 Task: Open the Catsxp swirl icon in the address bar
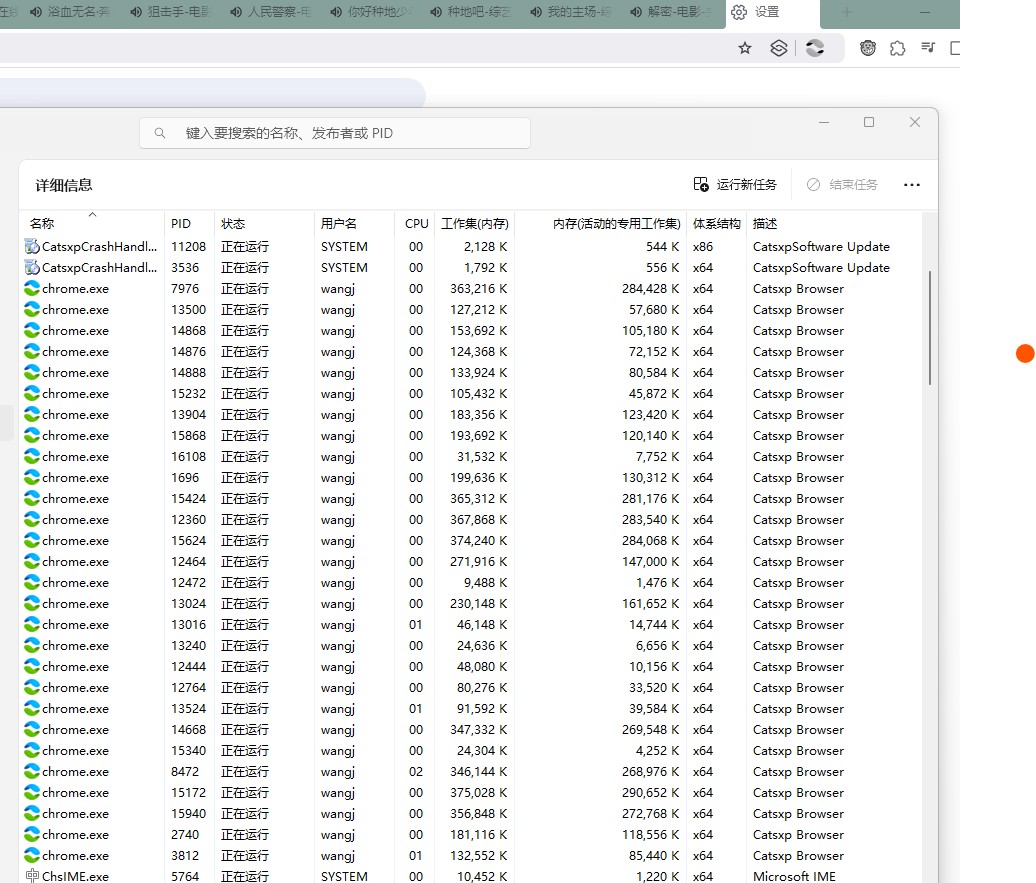pos(815,48)
